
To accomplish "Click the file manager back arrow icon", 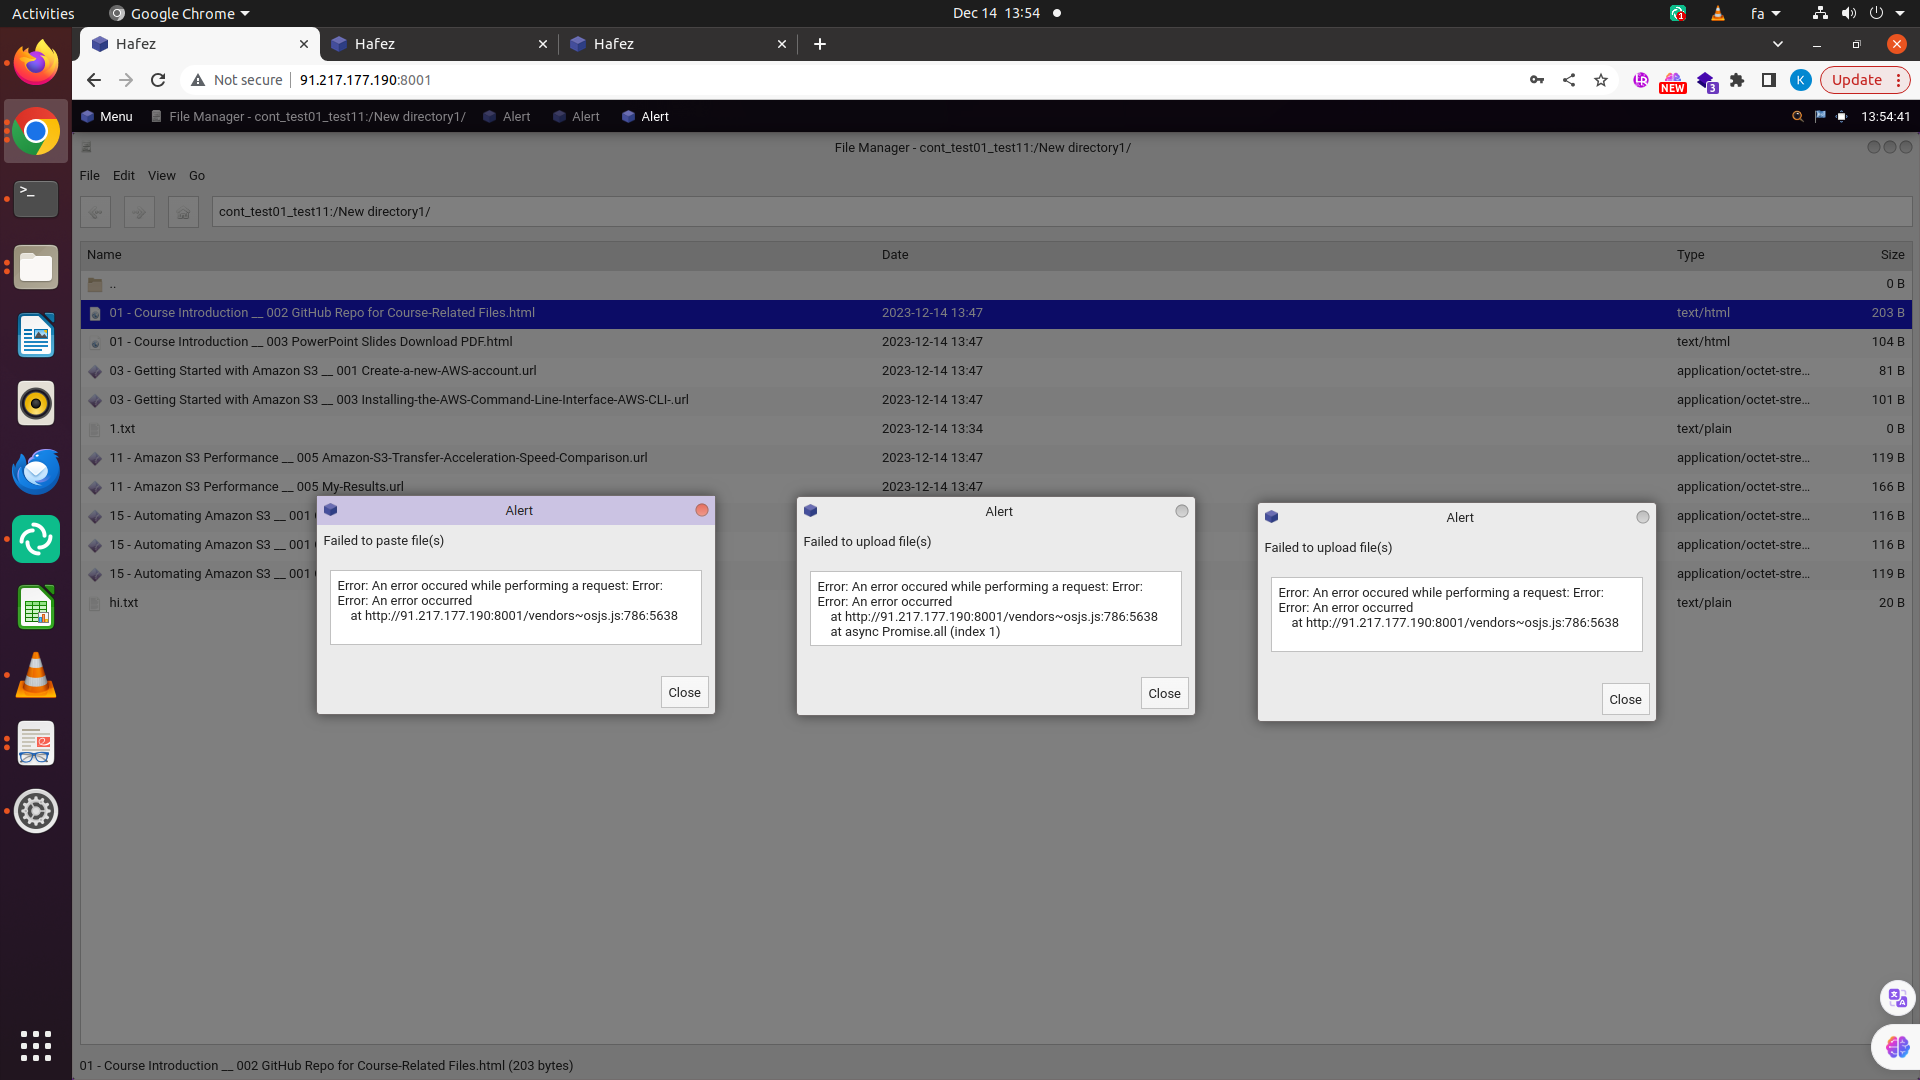I will click(96, 212).
